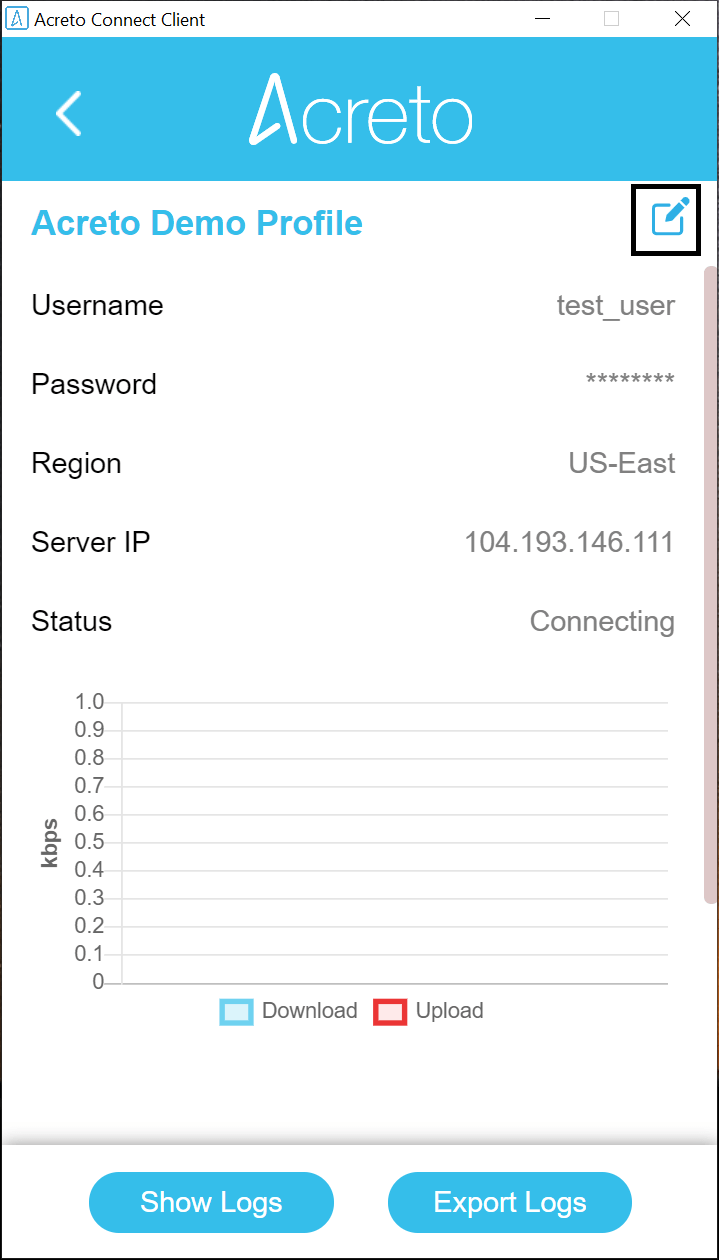Screen dimensions: 719x1260
Task: Click the 'kbps' axis label
Action: [x=49, y=842]
